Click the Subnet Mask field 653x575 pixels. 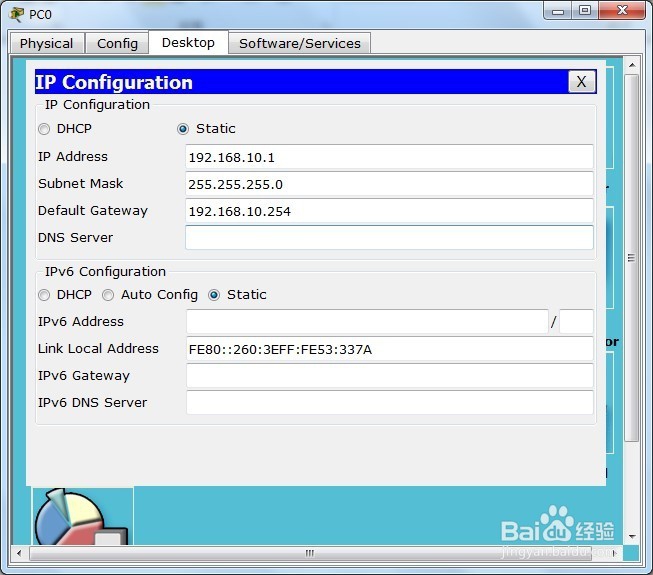389,184
